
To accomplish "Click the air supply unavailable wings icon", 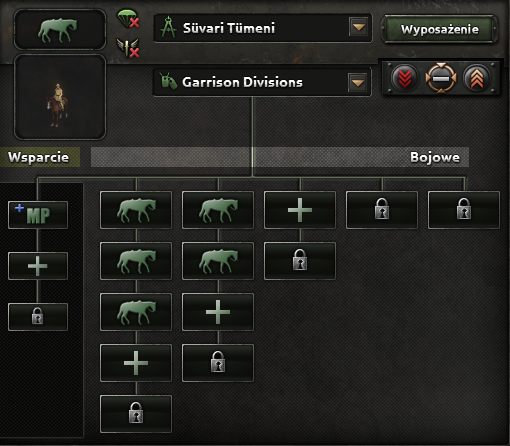I will 128,48.
